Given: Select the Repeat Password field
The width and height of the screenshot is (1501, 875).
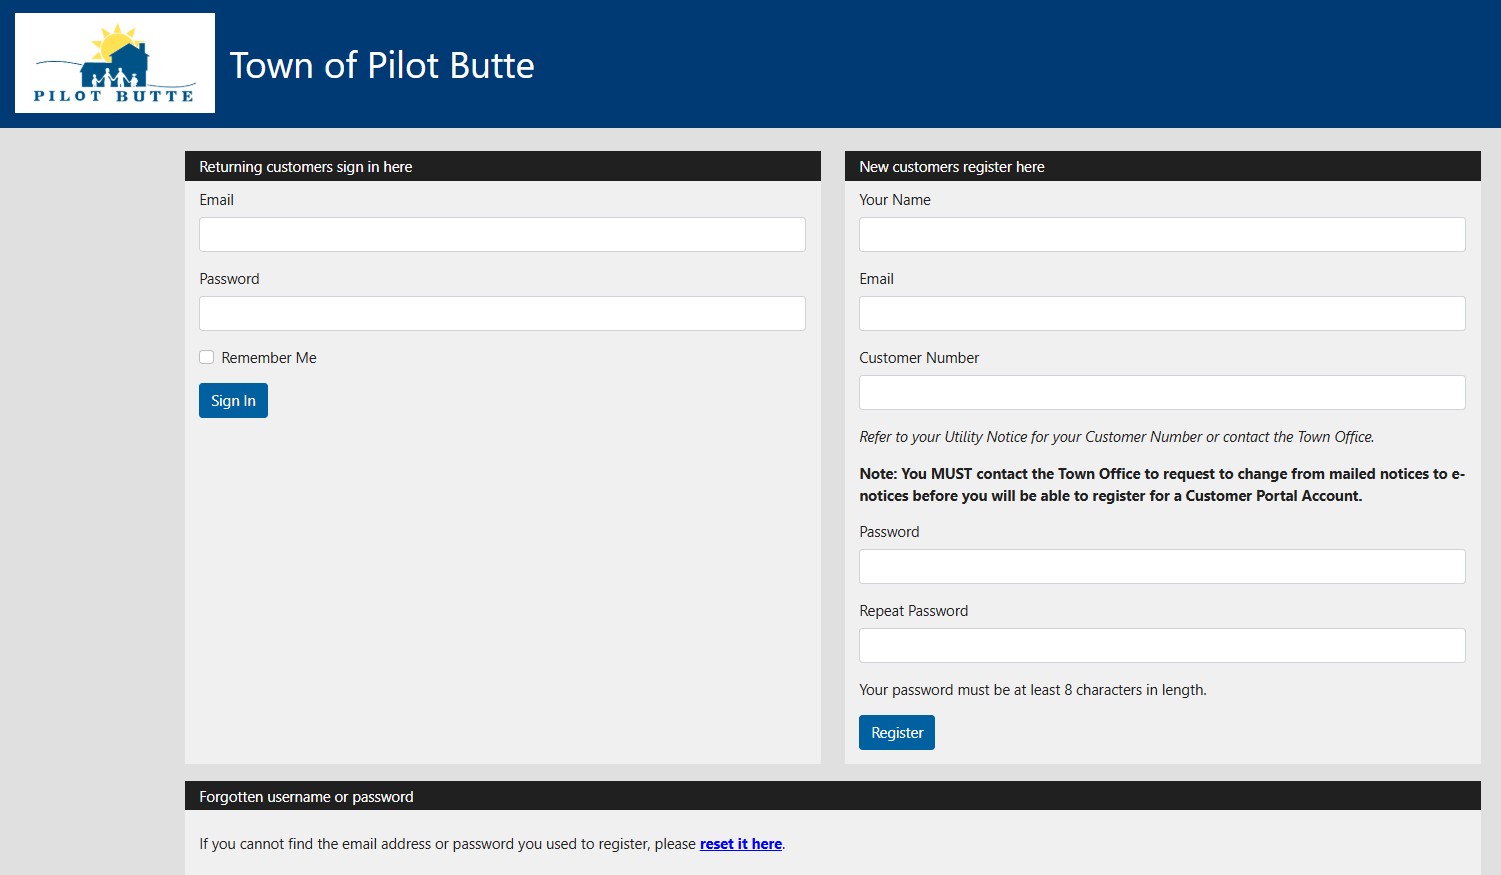Looking at the screenshot, I should (1162, 646).
